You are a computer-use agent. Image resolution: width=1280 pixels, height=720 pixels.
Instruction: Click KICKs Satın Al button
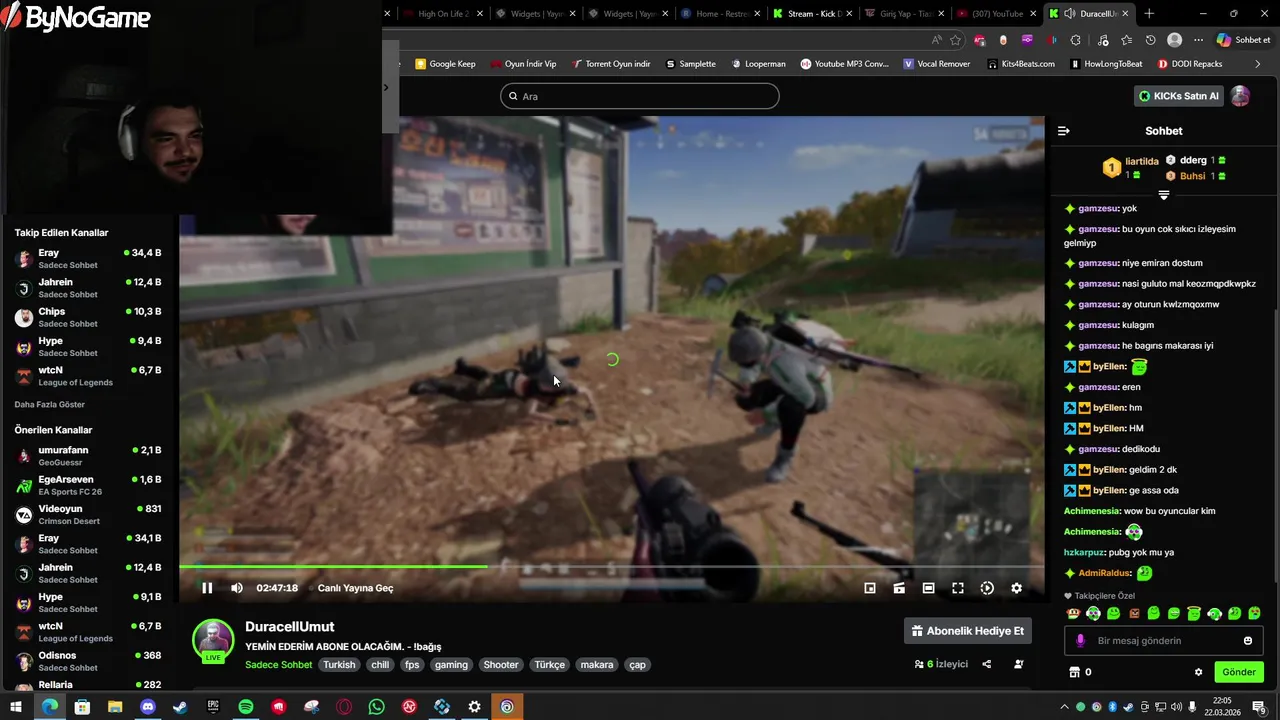tap(1179, 96)
